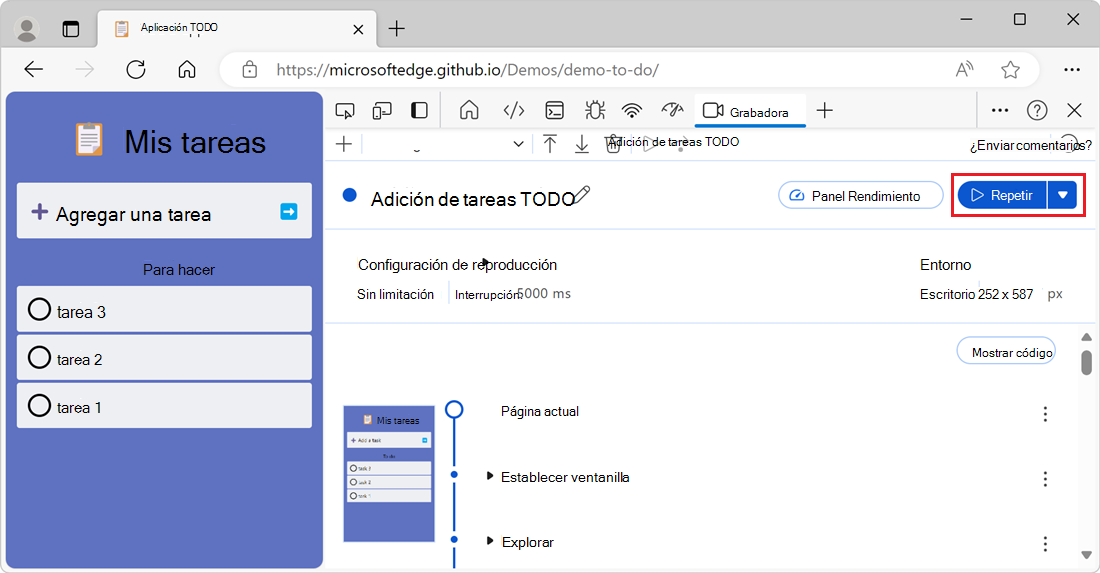The image size is (1100, 573).
Task: Add more tools with plus in DevTools
Action: [x=825, y=110]
